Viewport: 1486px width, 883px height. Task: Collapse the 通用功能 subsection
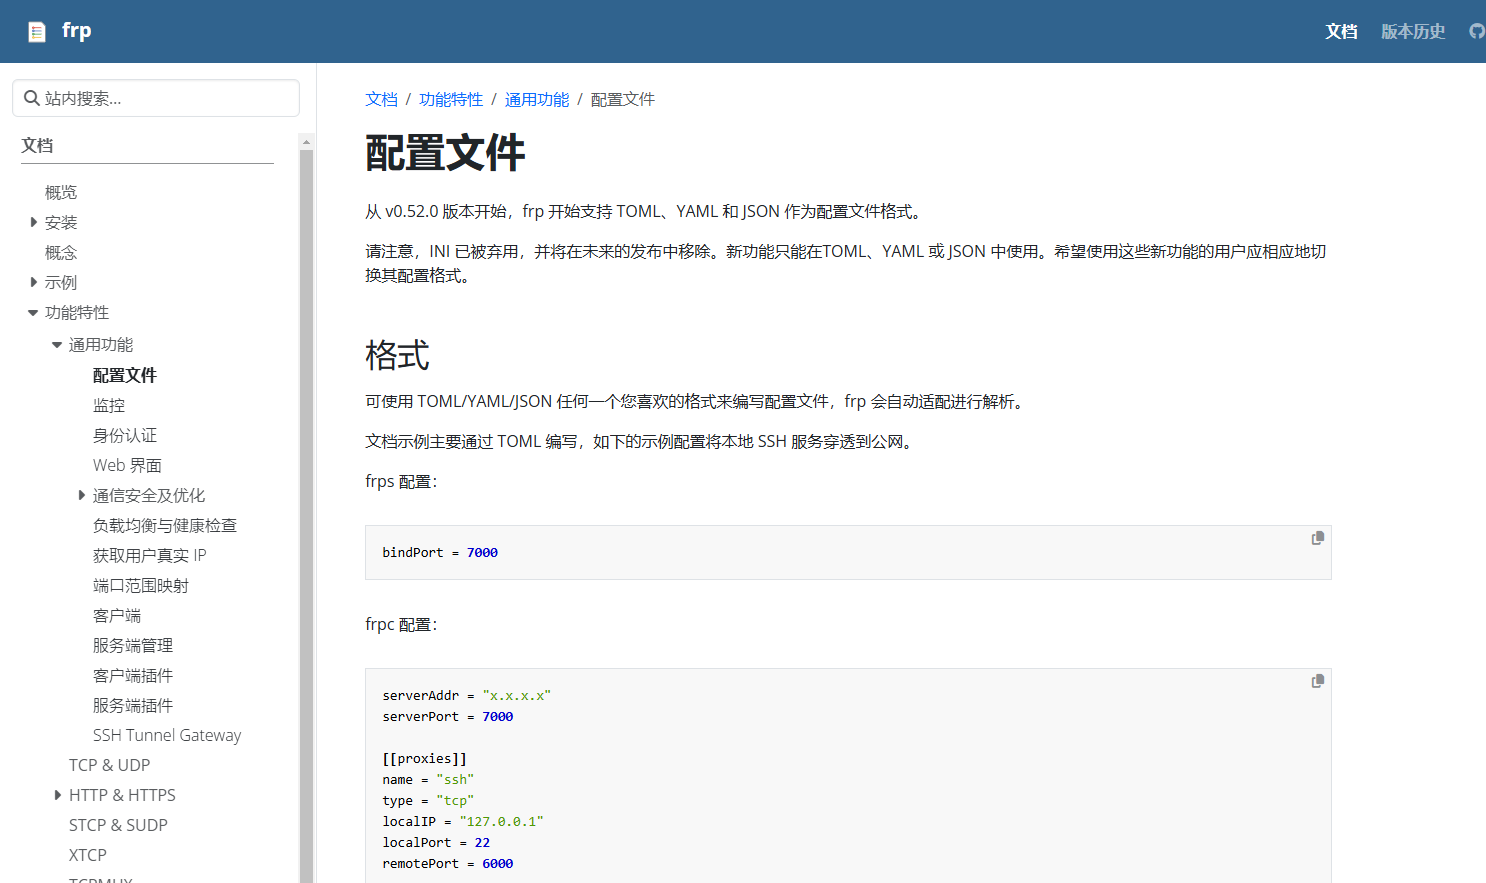(57, 345)
